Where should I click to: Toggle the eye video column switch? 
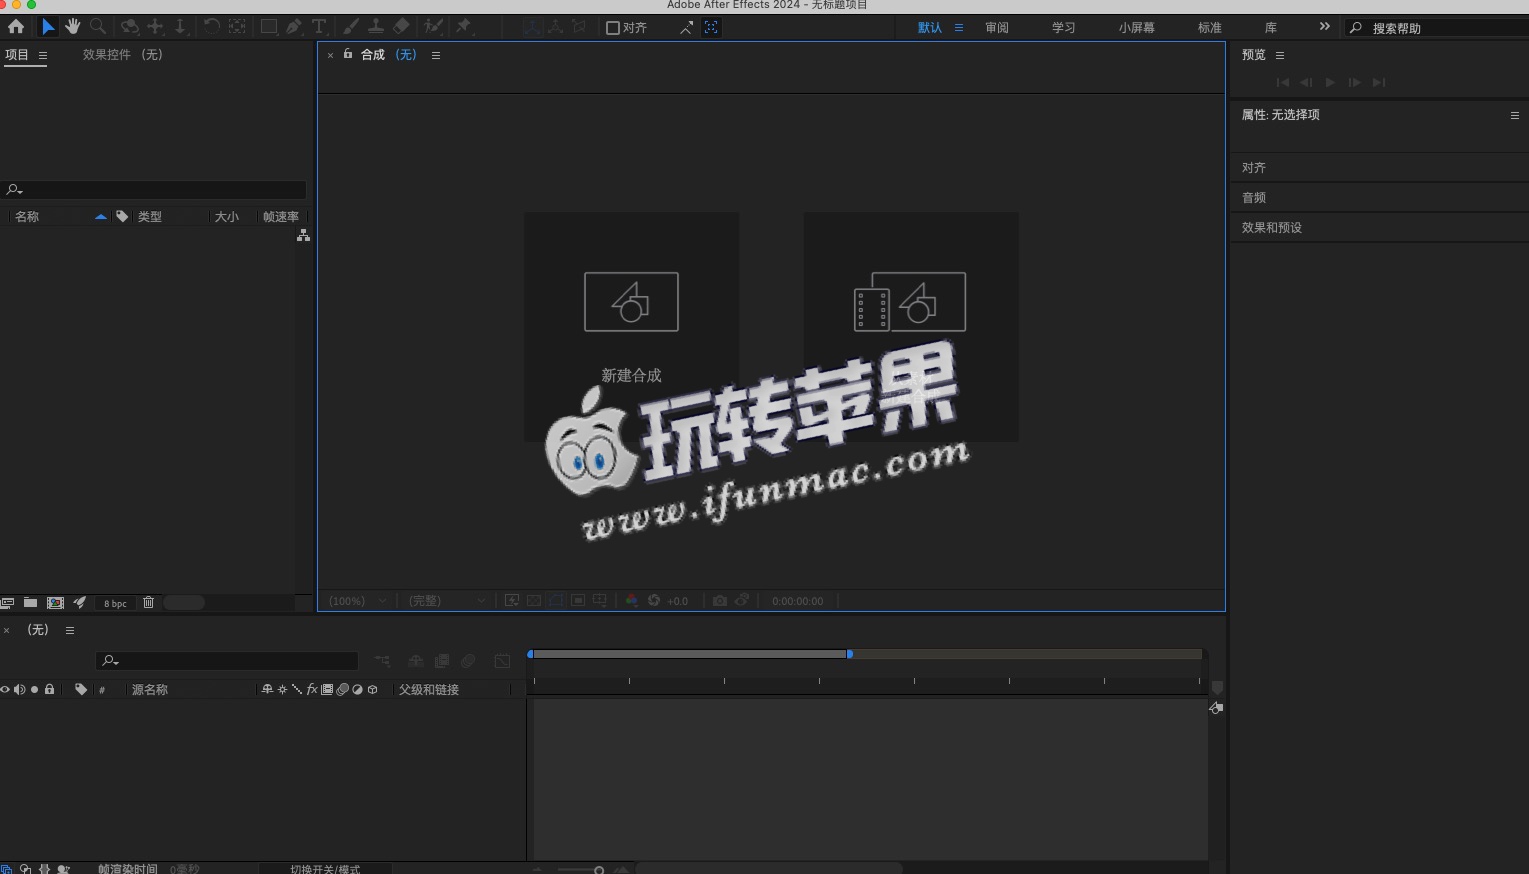click(5, 690)
